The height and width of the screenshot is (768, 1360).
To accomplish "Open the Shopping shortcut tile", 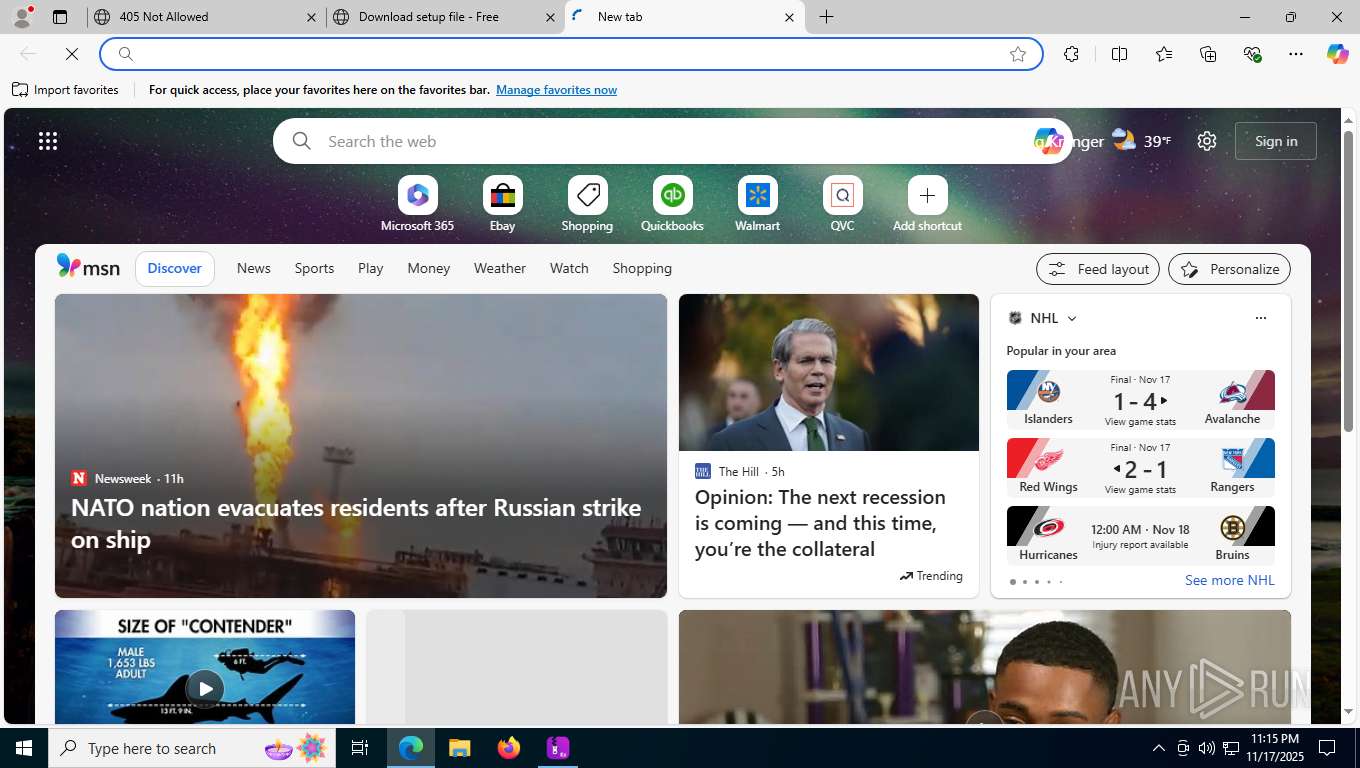I will pyautogui.click(x=587, y=204).
